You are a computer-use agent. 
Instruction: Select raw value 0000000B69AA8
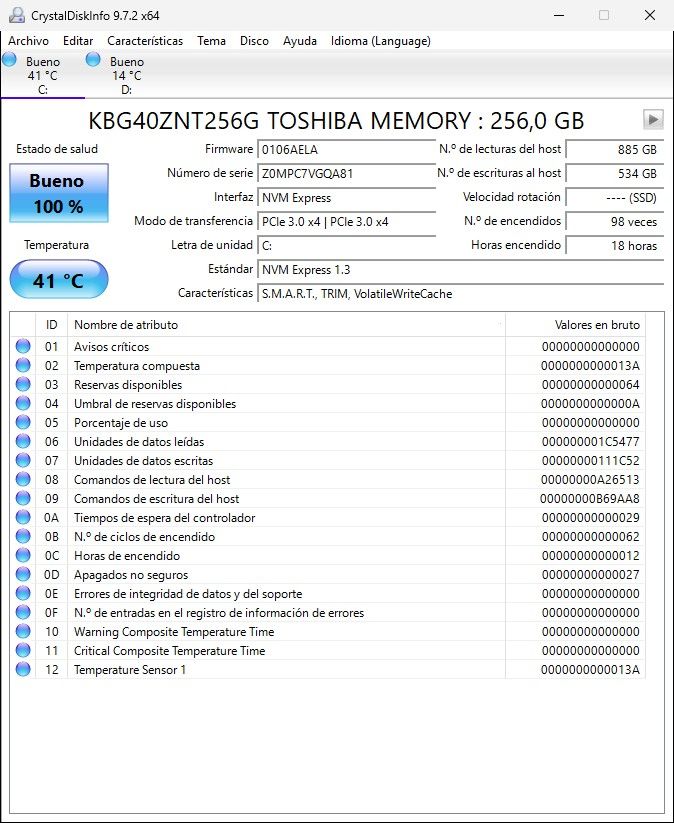pos(590,499)
